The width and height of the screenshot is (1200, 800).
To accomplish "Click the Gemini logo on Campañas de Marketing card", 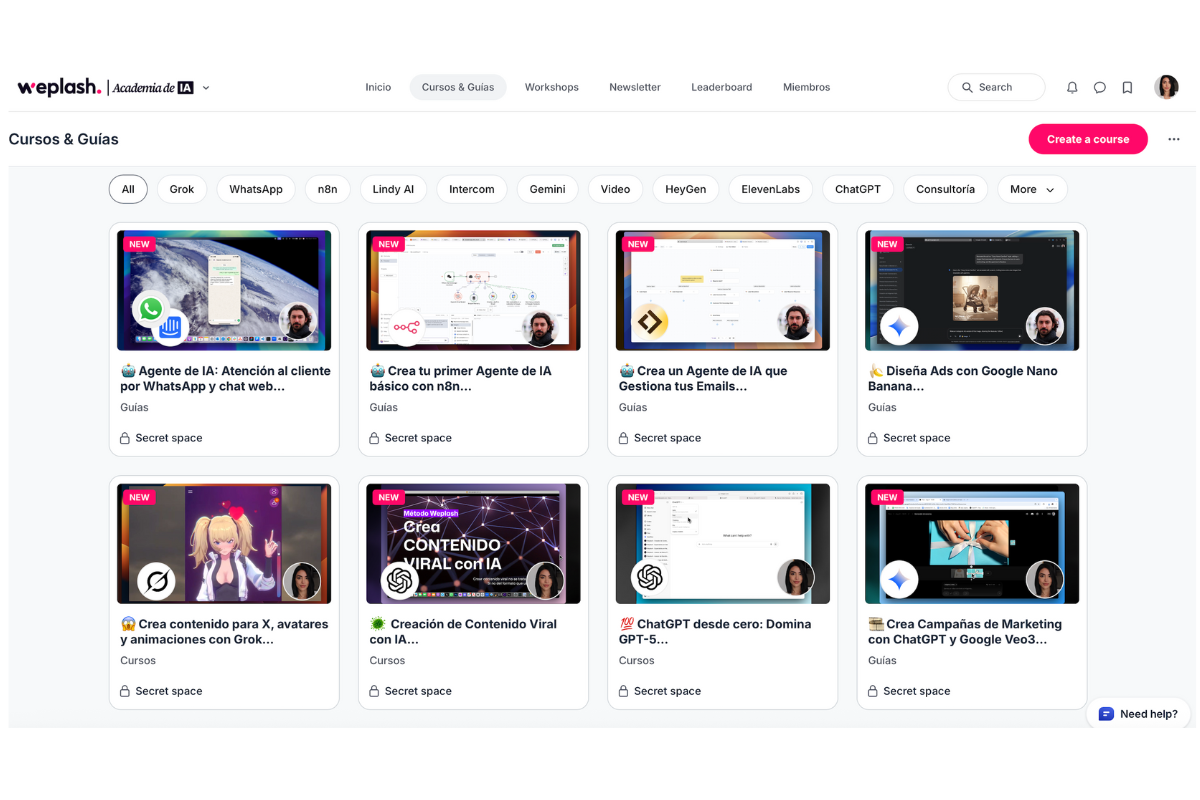I will point(899,579).
